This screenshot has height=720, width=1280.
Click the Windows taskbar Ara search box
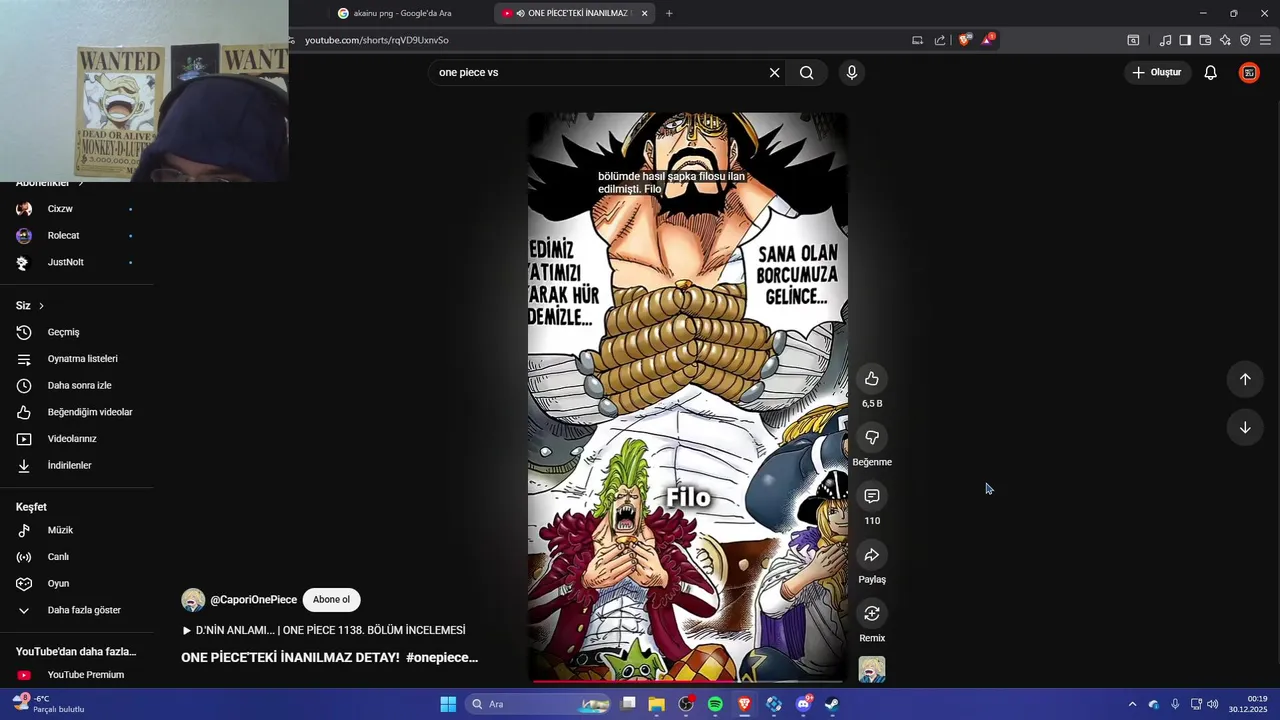(x=538, y=704)
